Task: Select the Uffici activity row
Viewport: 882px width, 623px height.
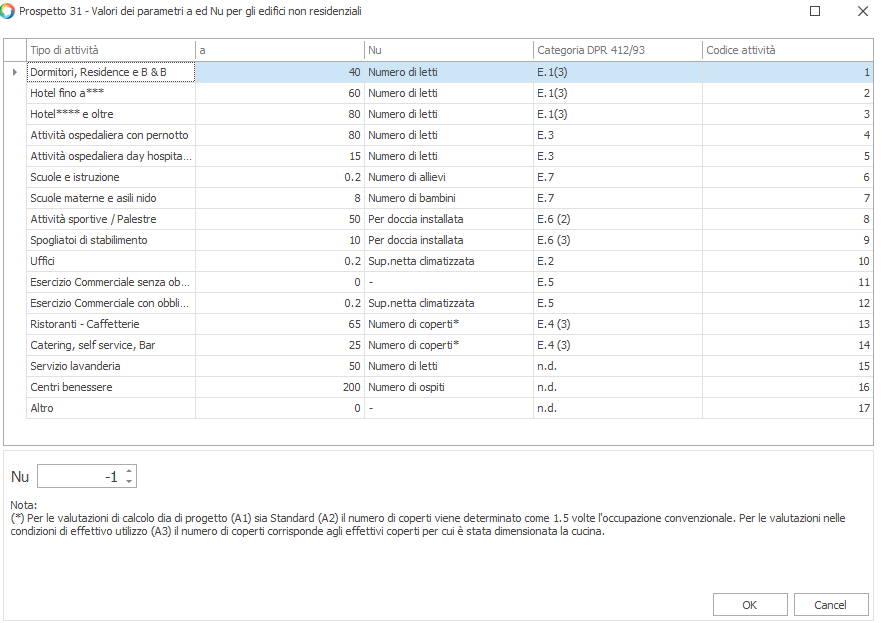Action: point(110,261)
